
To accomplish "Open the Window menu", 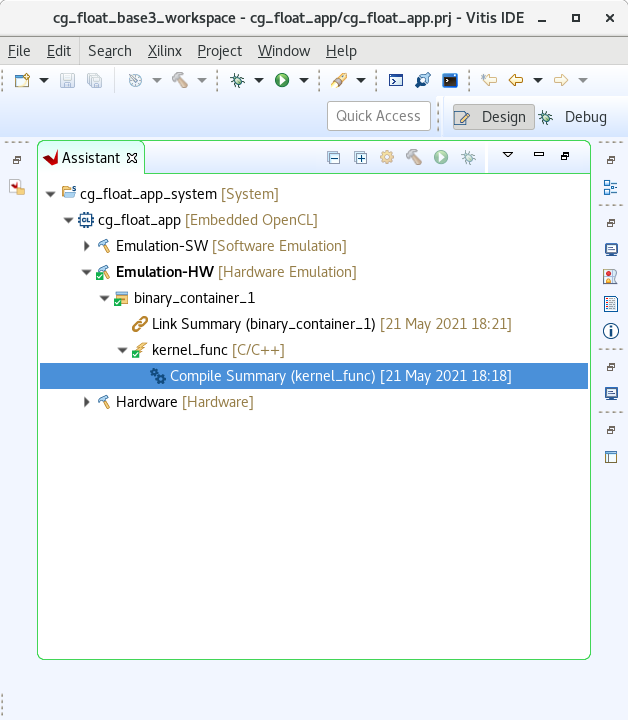I will tap(284, 51).
